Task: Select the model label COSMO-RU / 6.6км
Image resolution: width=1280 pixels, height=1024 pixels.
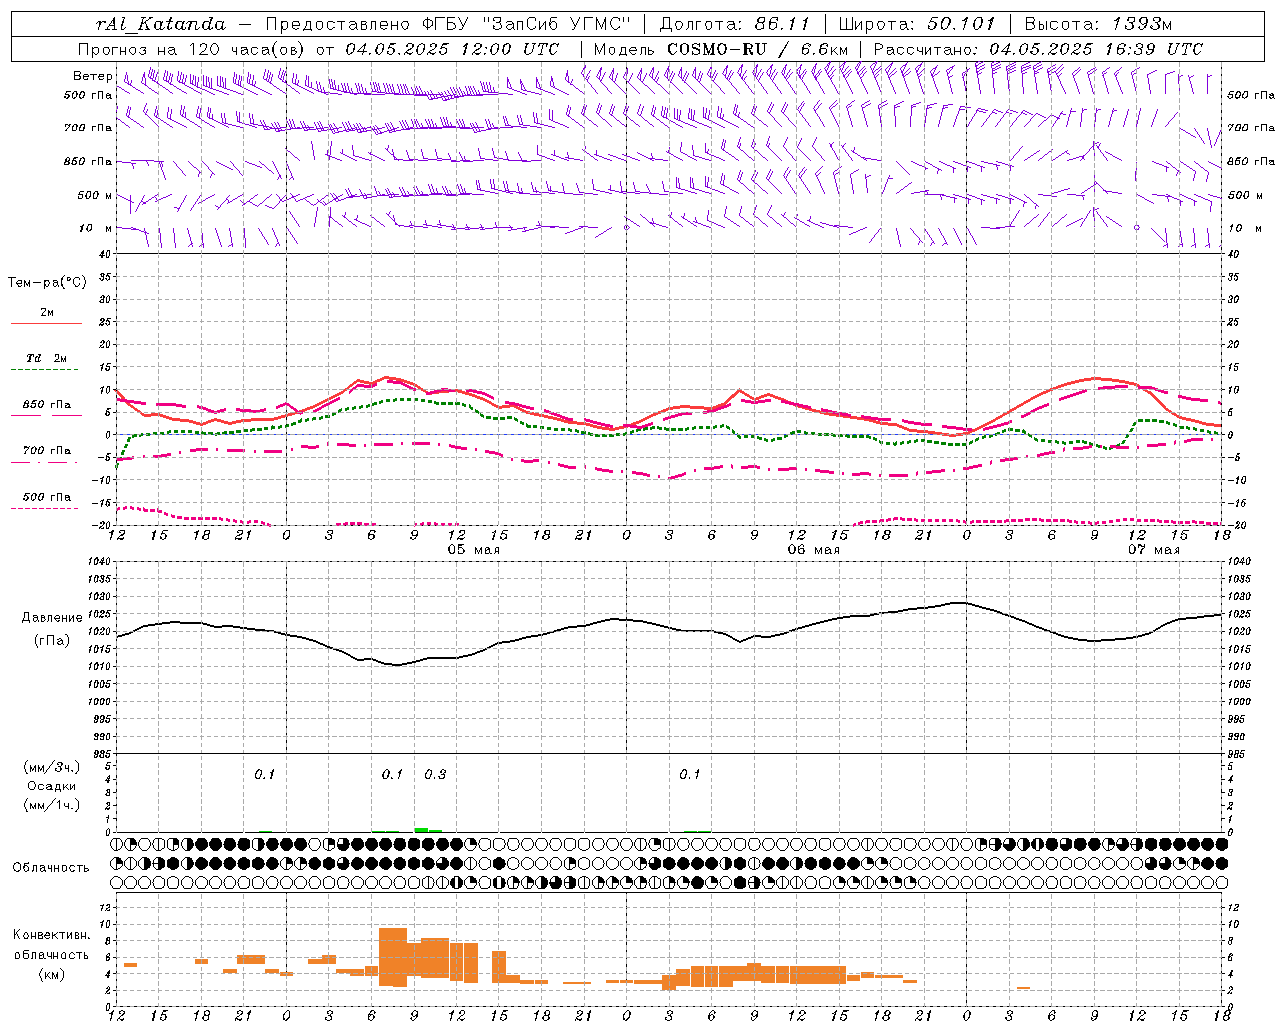Action: [757, 49]
